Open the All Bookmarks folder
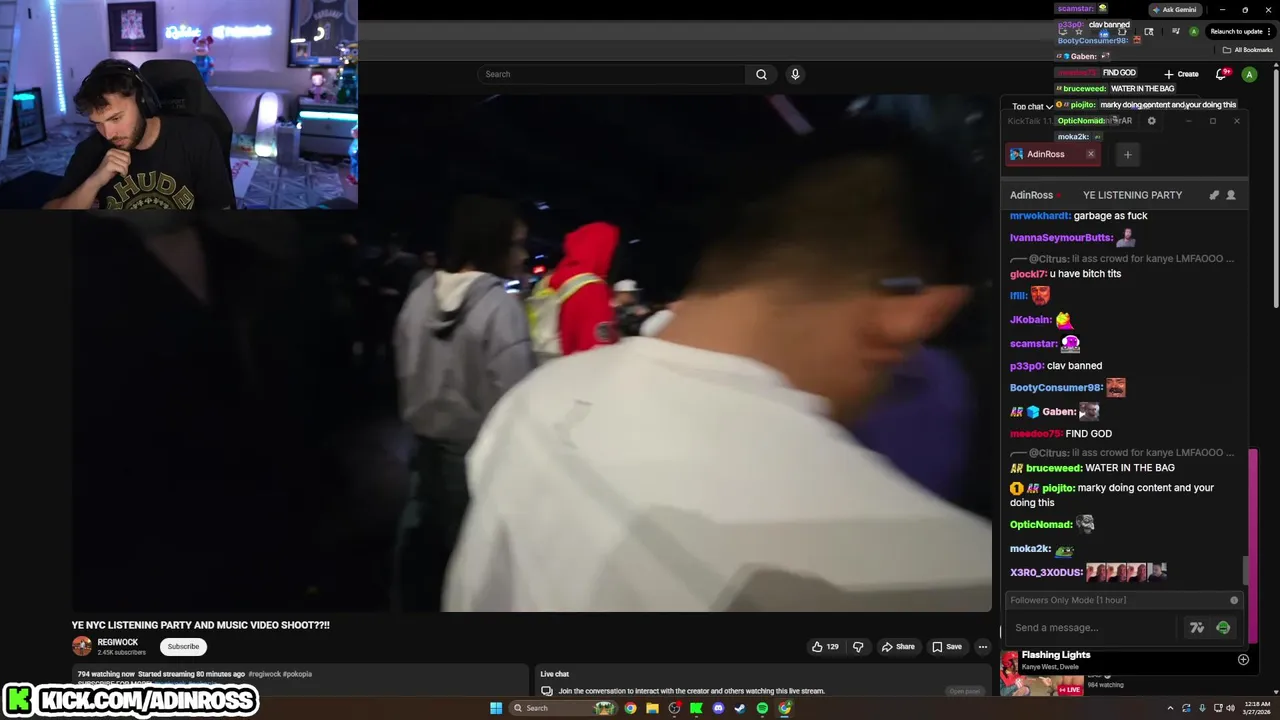1280x720 pixels. point(1248,50)
